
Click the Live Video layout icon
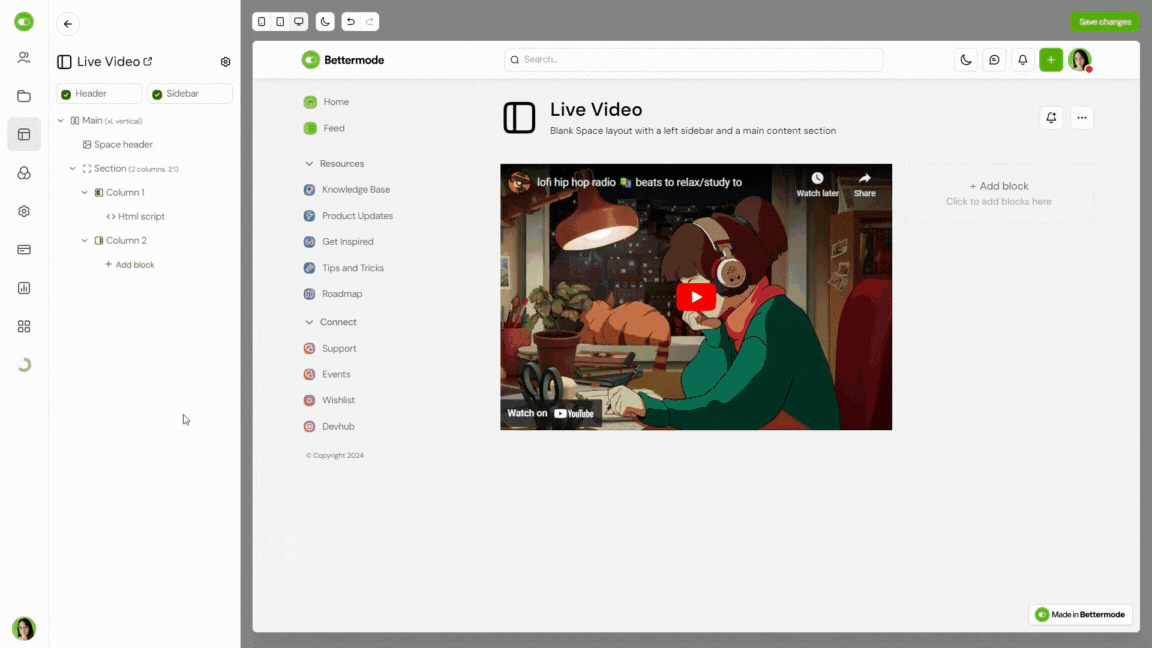pyautogui.click(x=519, y=118)
